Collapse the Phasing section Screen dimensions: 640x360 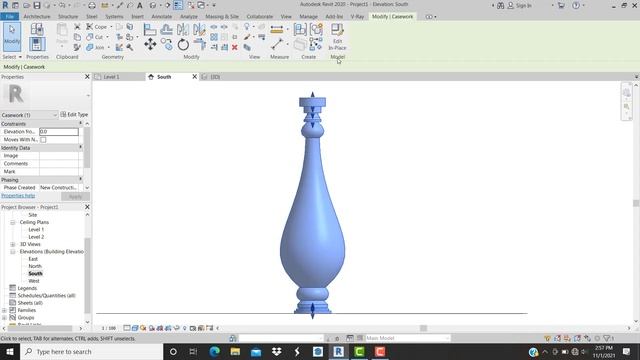[x=80, y=179]
